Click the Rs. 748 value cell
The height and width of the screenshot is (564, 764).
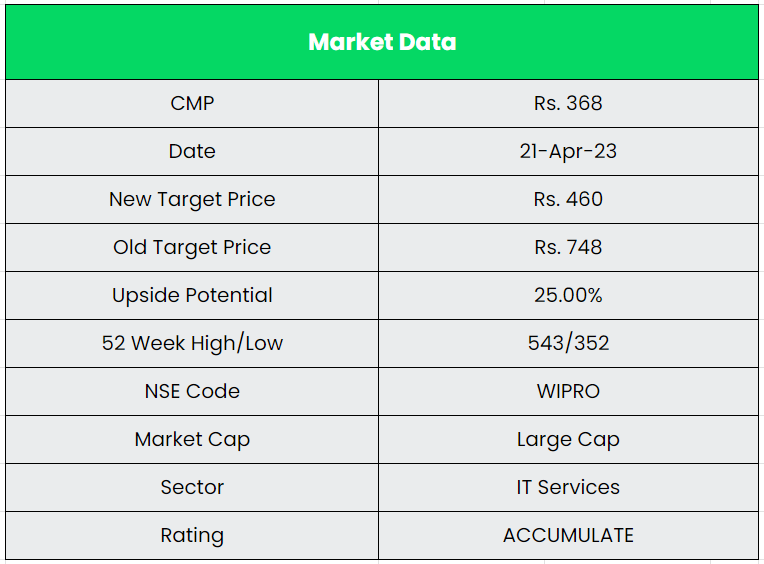pyautogui.click(x=568, y=247)
